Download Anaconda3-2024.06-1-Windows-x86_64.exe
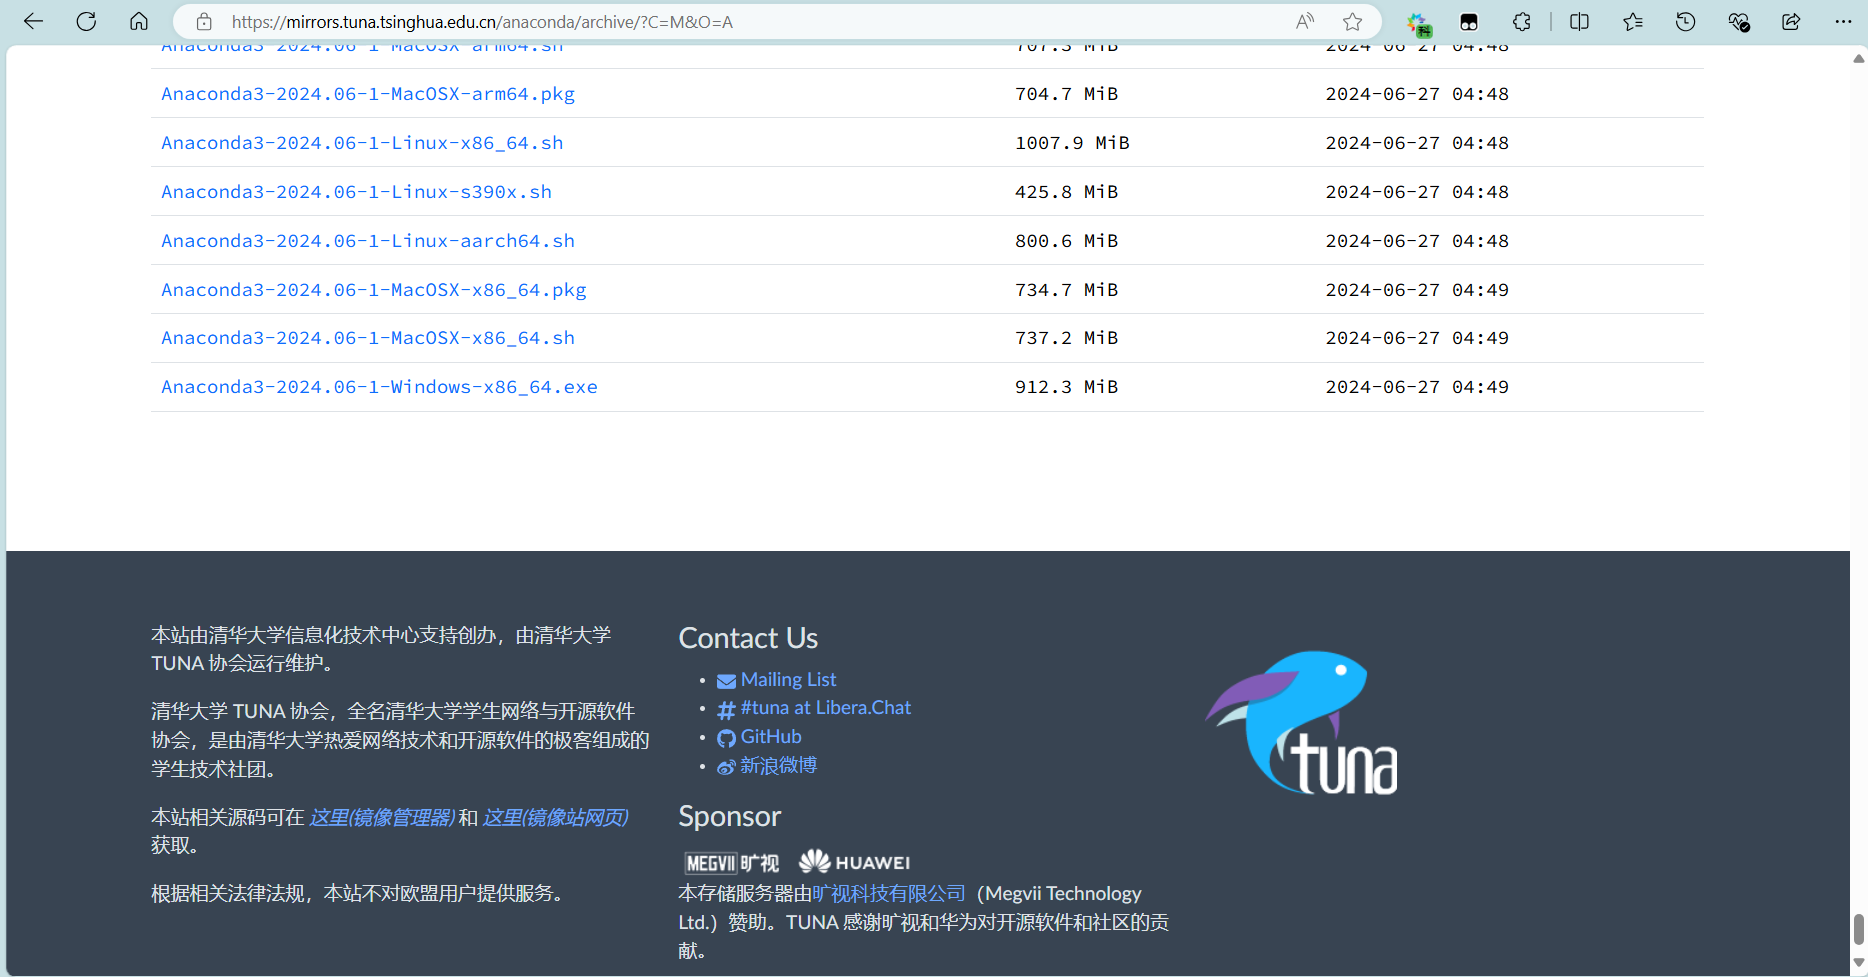1868x977 pixels. (379, 387)
